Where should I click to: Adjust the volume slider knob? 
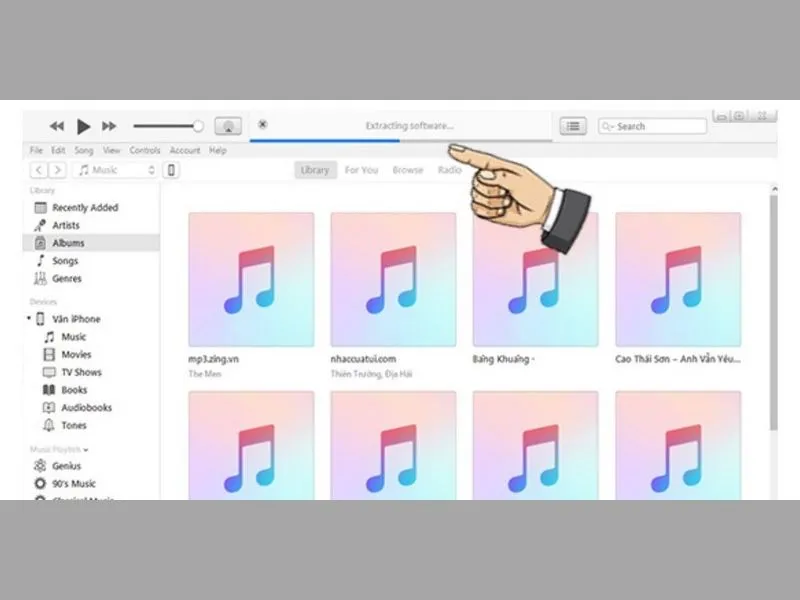(x=198, y=126)
